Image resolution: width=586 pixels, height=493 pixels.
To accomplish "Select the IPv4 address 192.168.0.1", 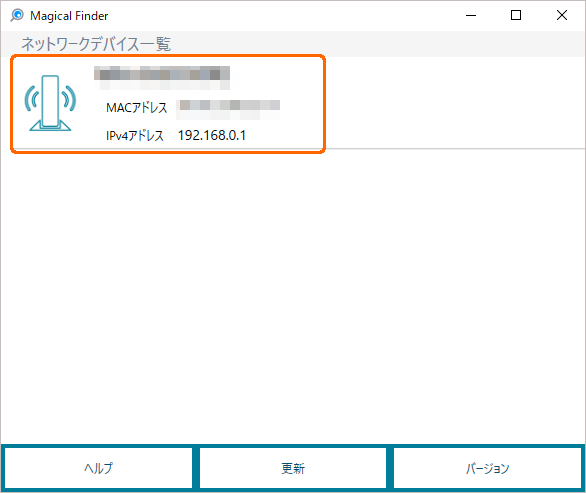I will point(212,135).
